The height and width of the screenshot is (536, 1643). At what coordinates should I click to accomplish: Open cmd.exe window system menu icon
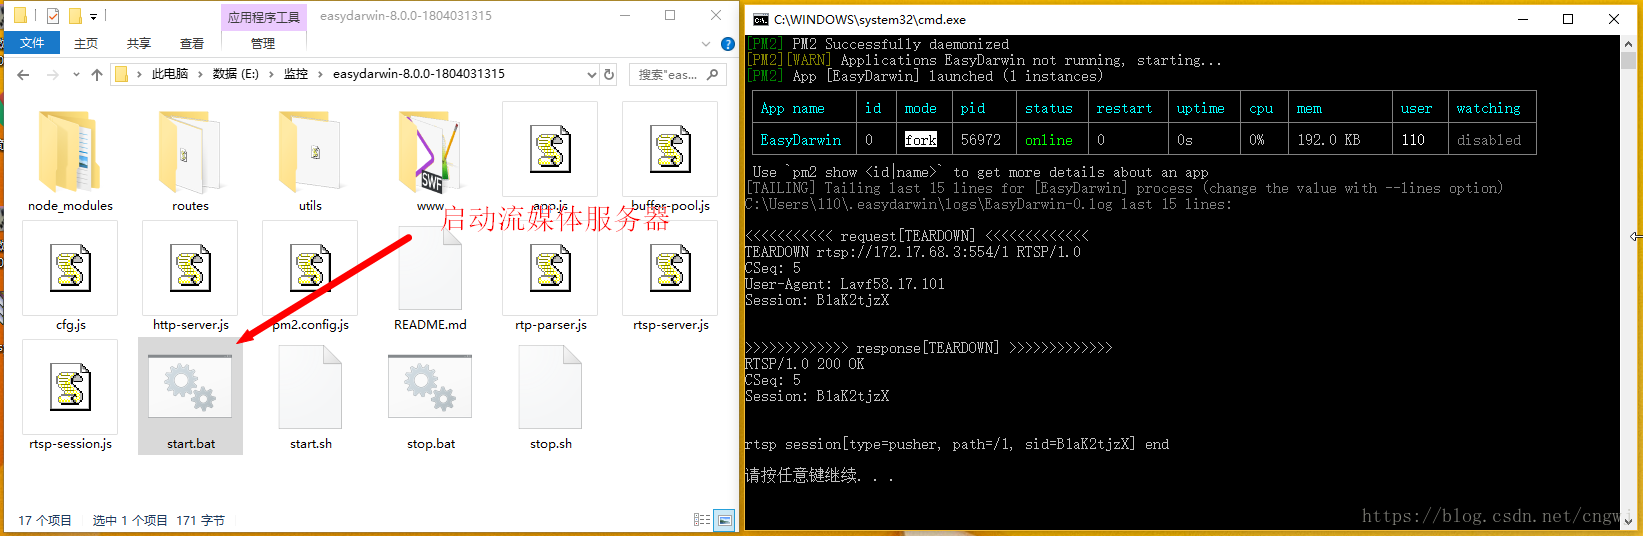(x=761, y=19)
